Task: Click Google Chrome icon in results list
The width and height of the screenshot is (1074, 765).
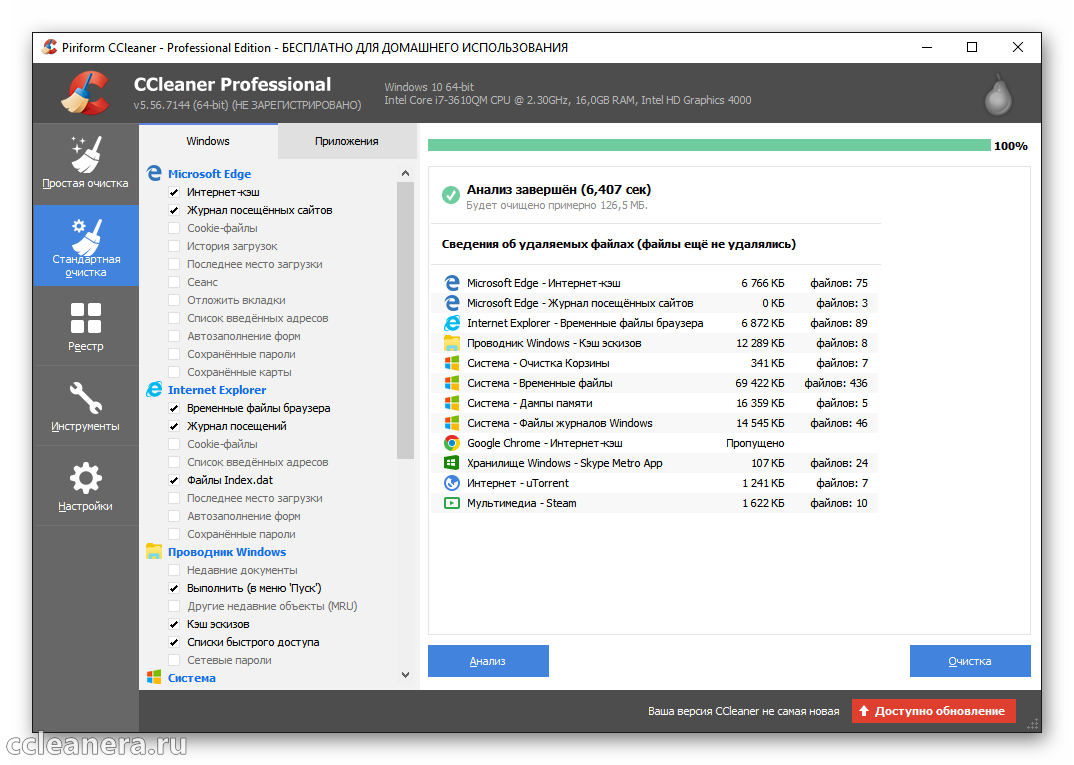Action: [451, 443]
